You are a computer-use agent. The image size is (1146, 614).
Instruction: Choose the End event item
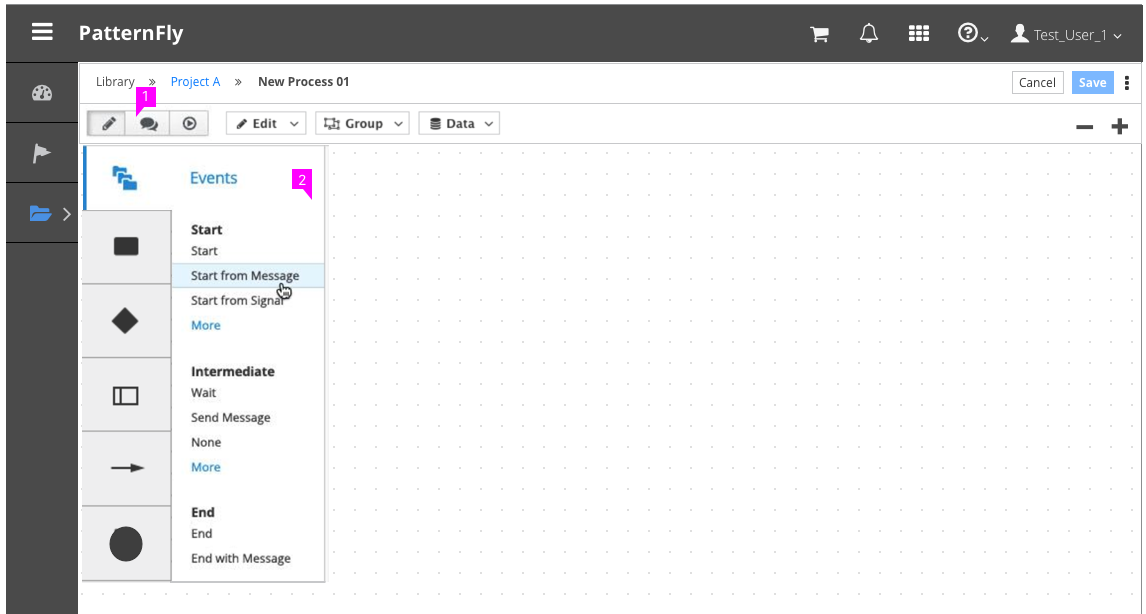pyautogui.click(x=201, y=534)
